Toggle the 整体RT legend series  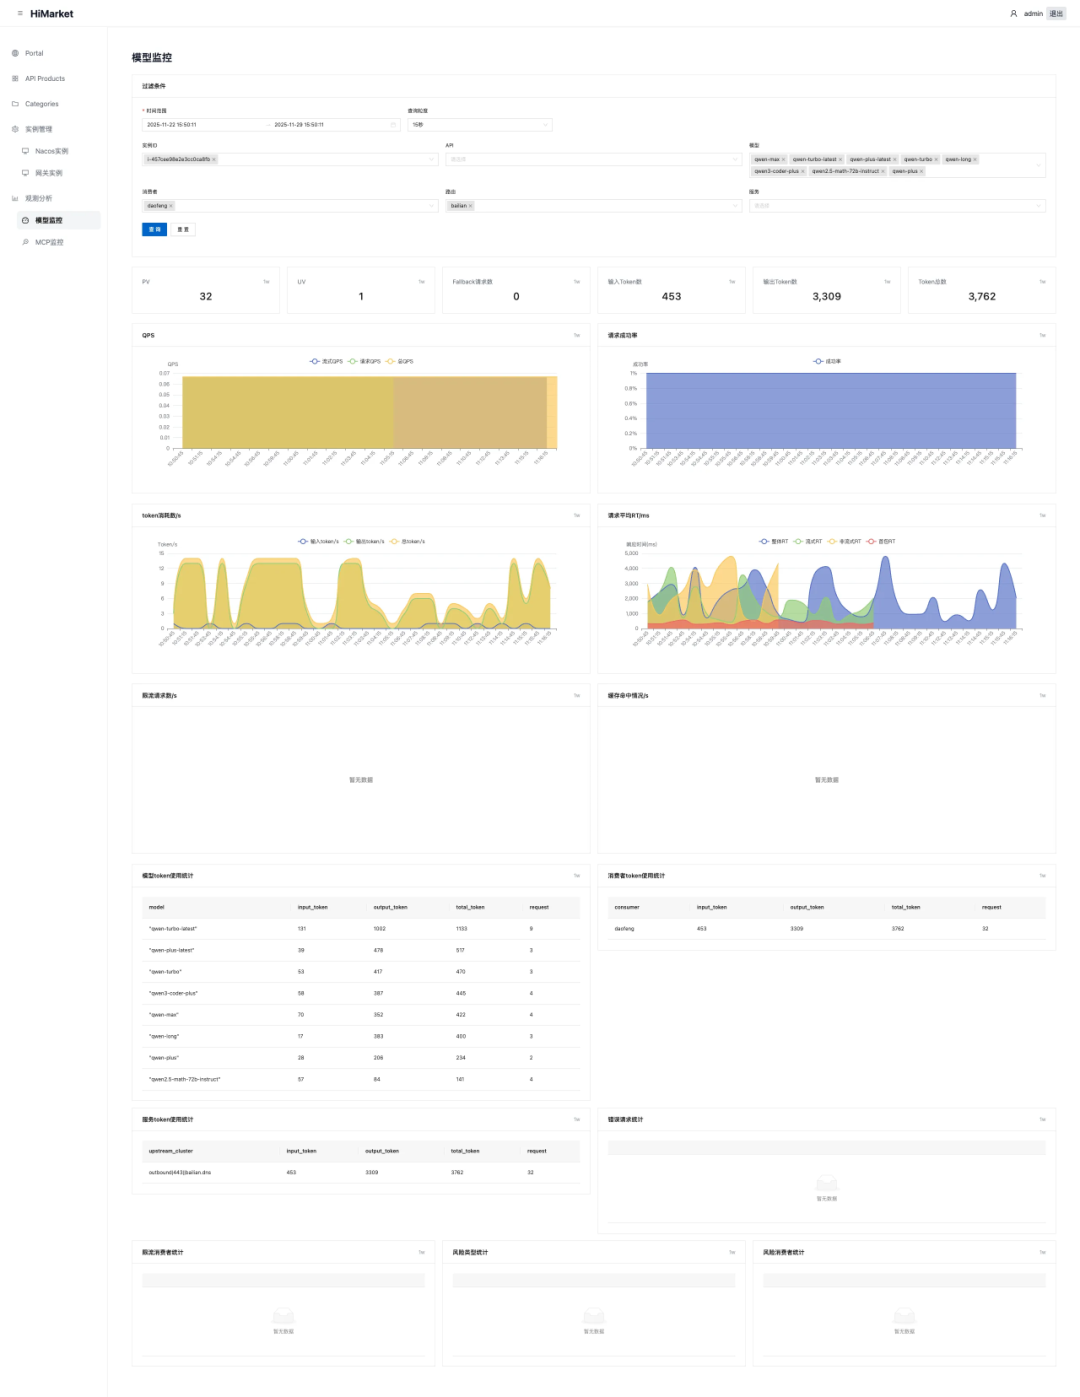click(x=774, y=541)
